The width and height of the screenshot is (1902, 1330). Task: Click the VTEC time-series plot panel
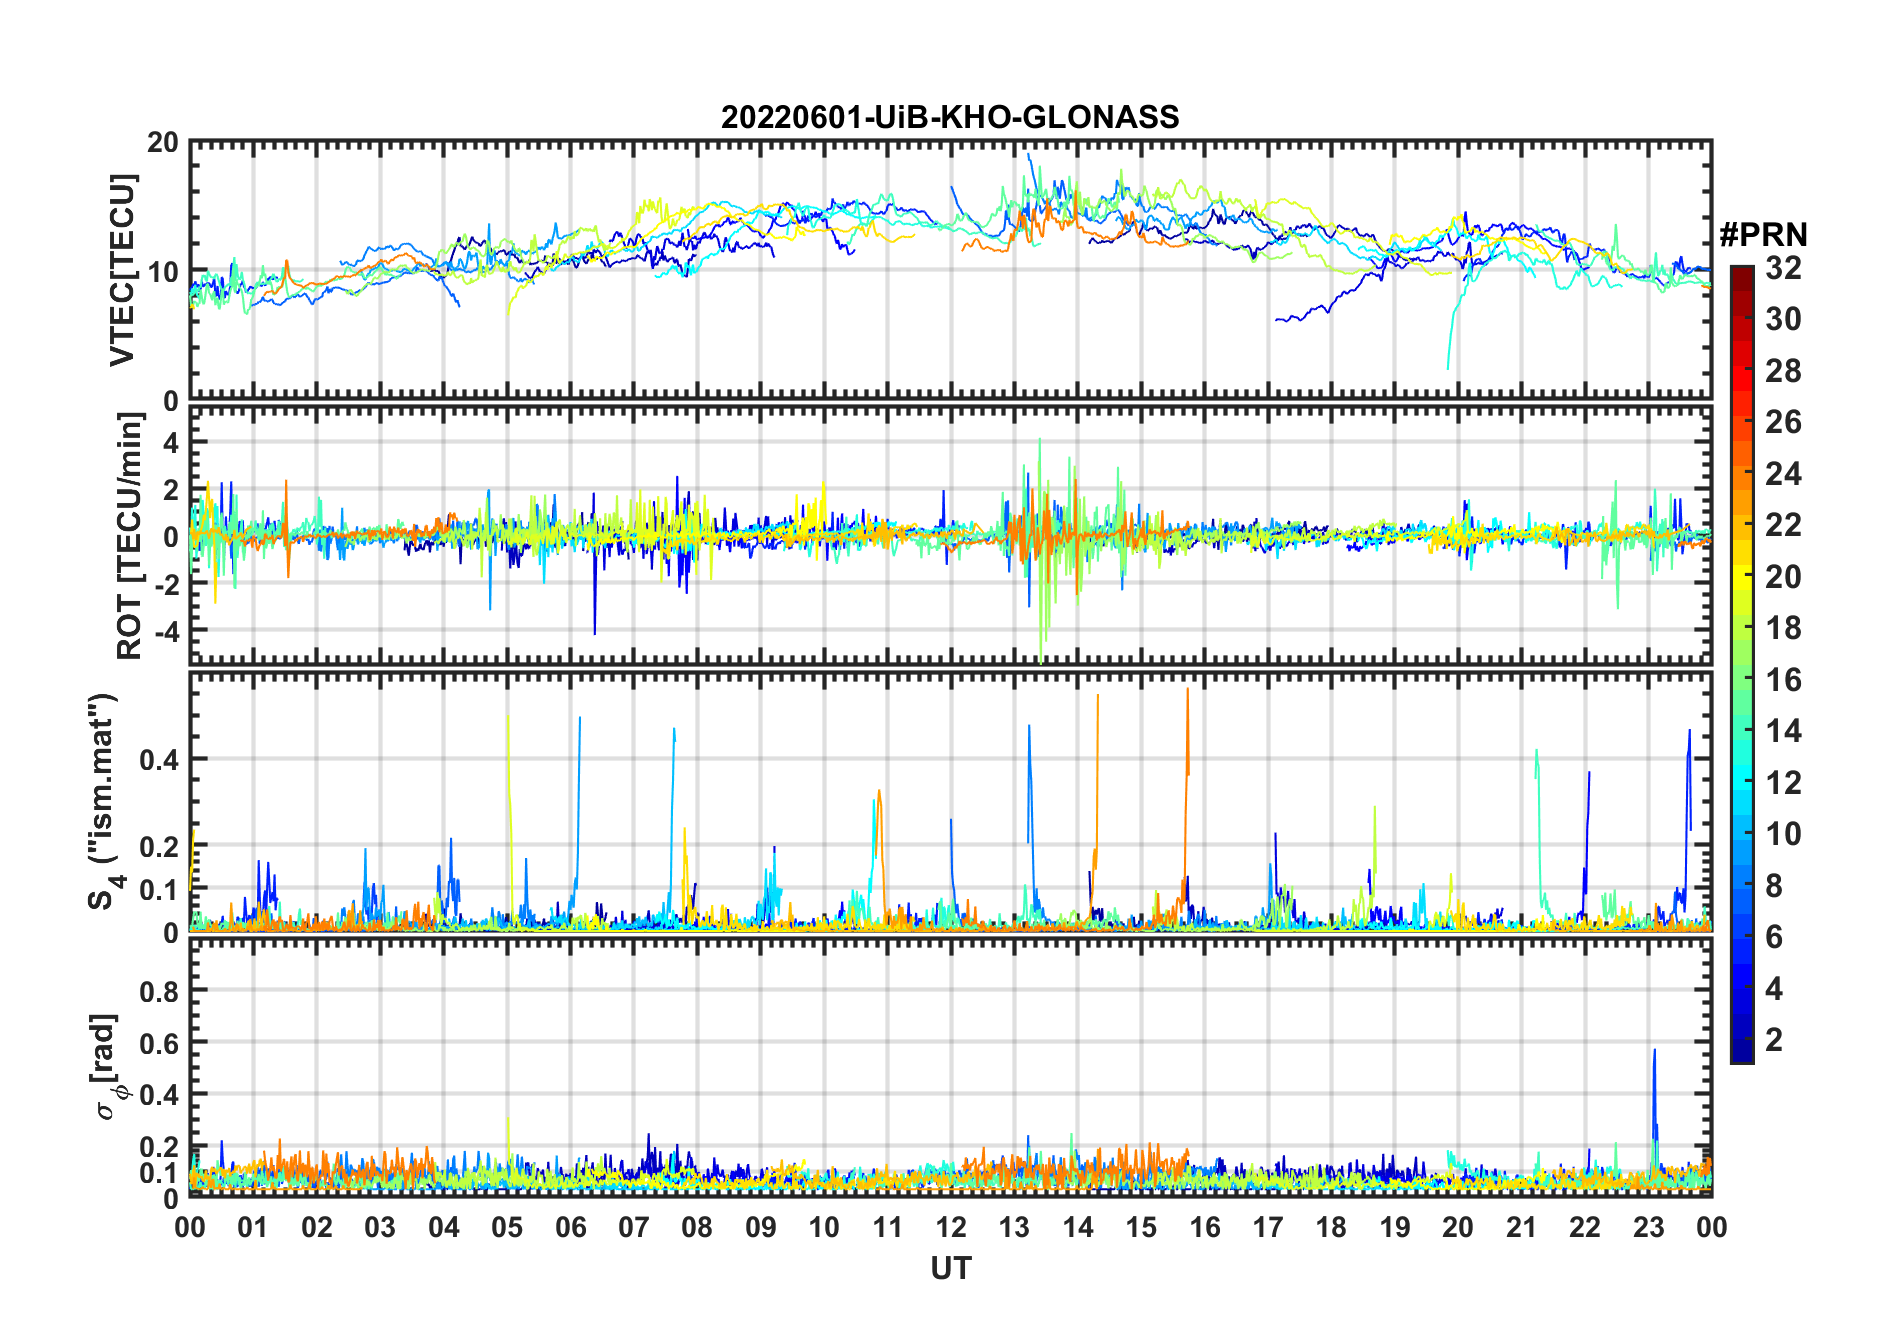pos(950,270)
